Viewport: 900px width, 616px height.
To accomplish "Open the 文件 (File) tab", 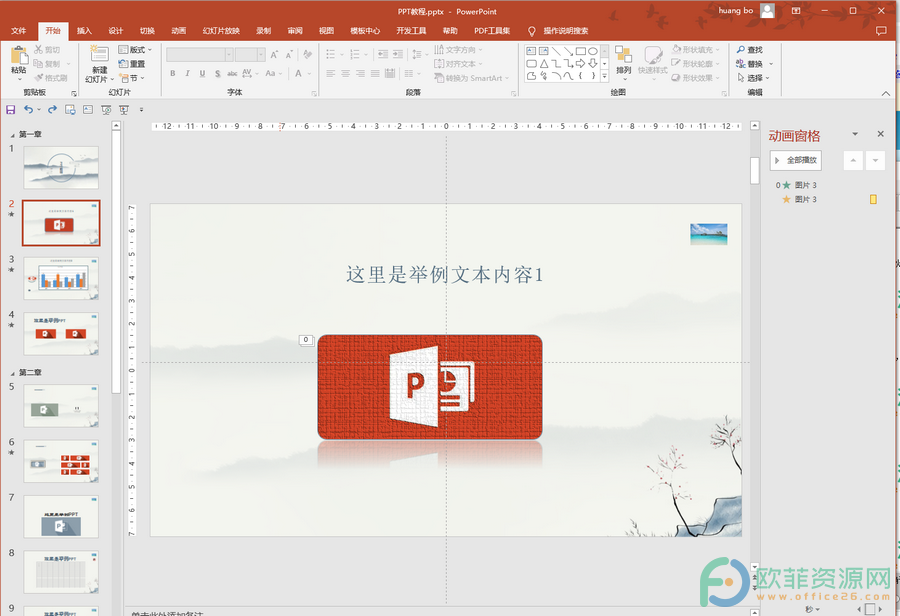I will [18, 31].
